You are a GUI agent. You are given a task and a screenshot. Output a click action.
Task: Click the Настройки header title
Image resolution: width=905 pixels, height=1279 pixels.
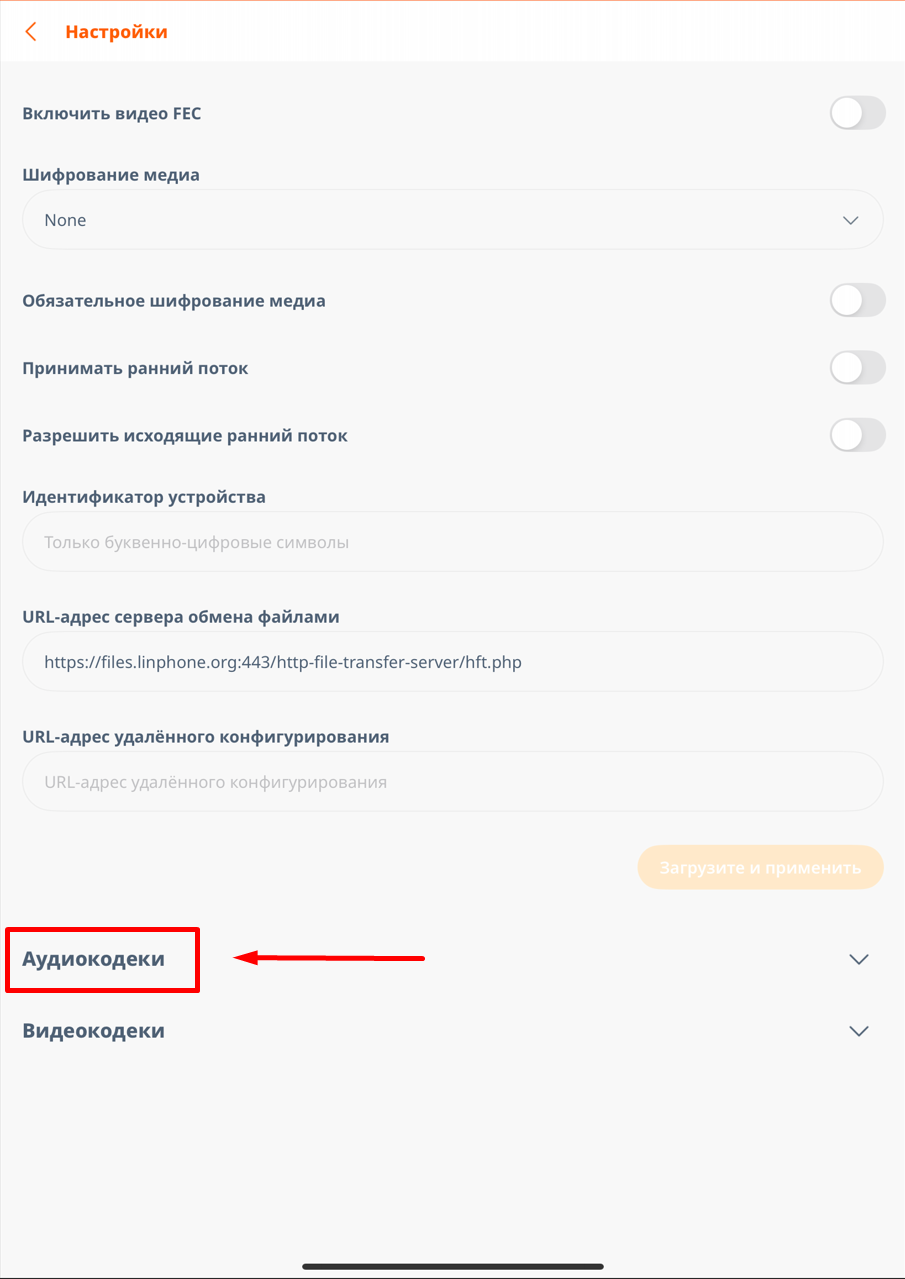click(116, 32)
